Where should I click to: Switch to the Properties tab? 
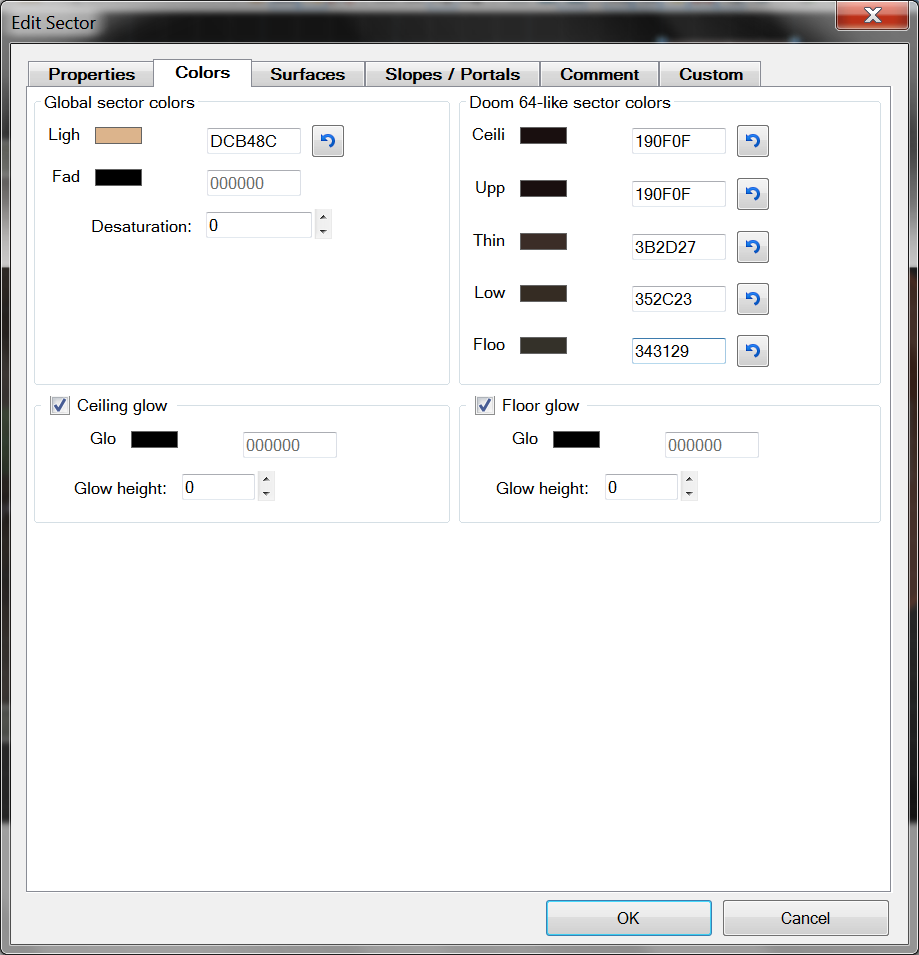90,73
